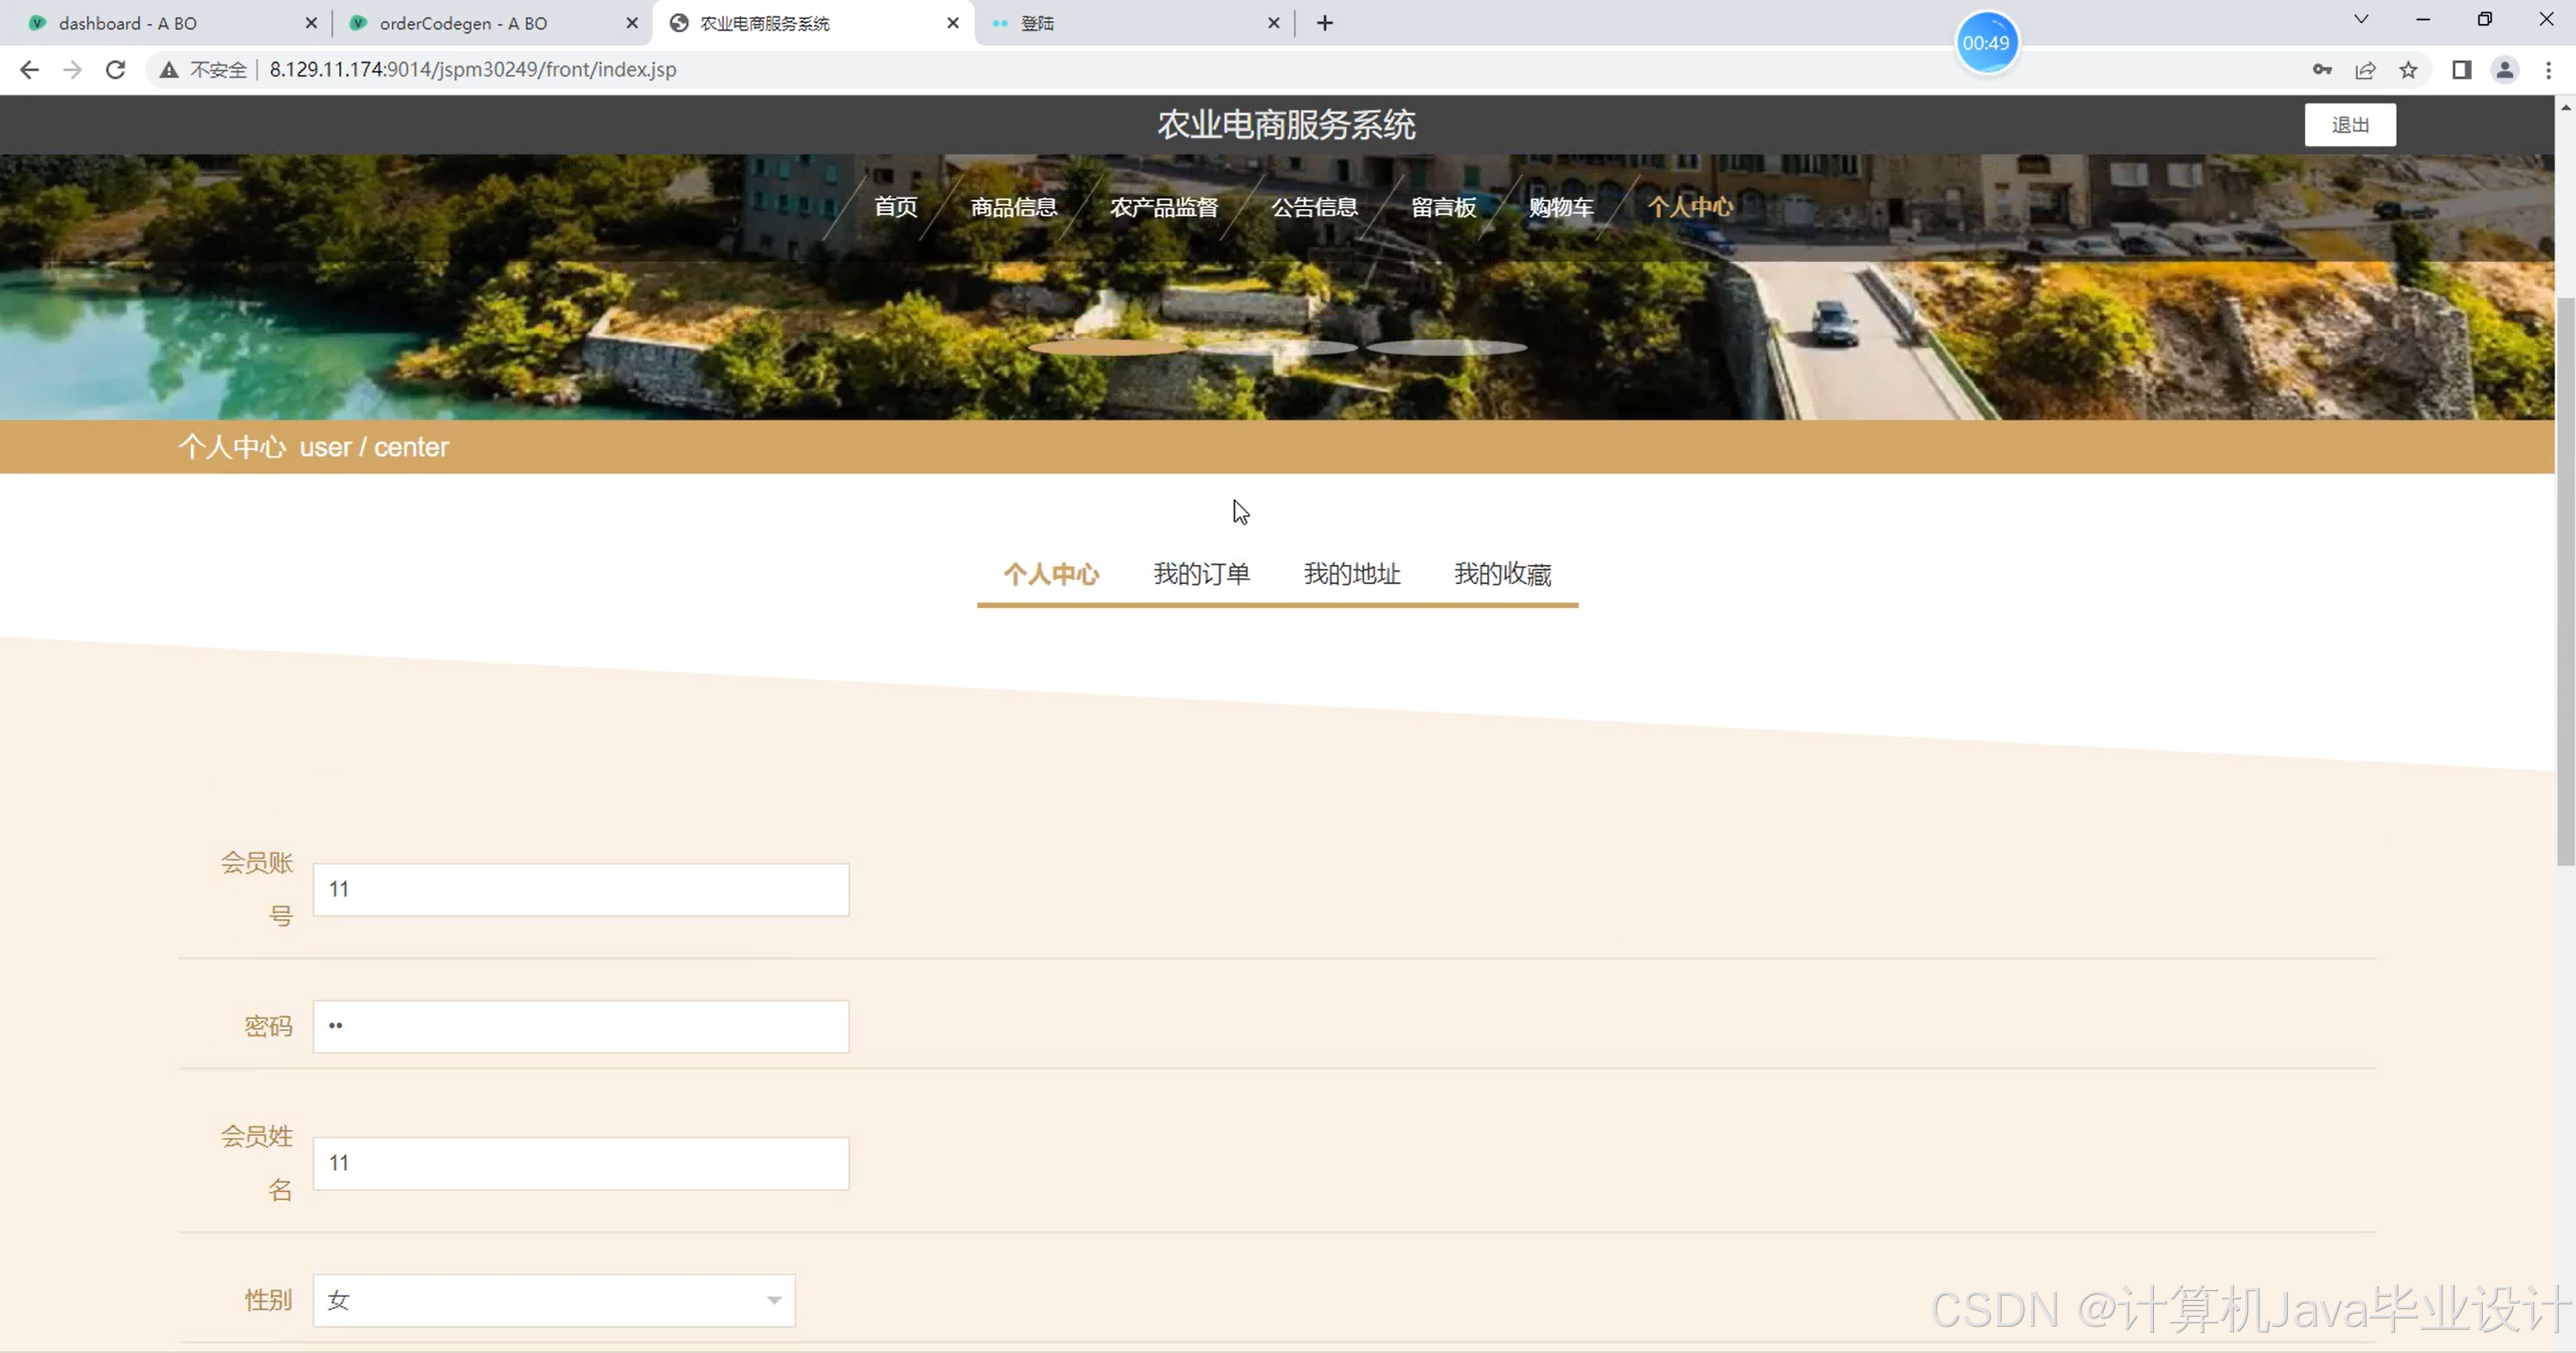2576x1353 pixels.
Task: Click the 退出 logout button
Action: coord(2350,124)
